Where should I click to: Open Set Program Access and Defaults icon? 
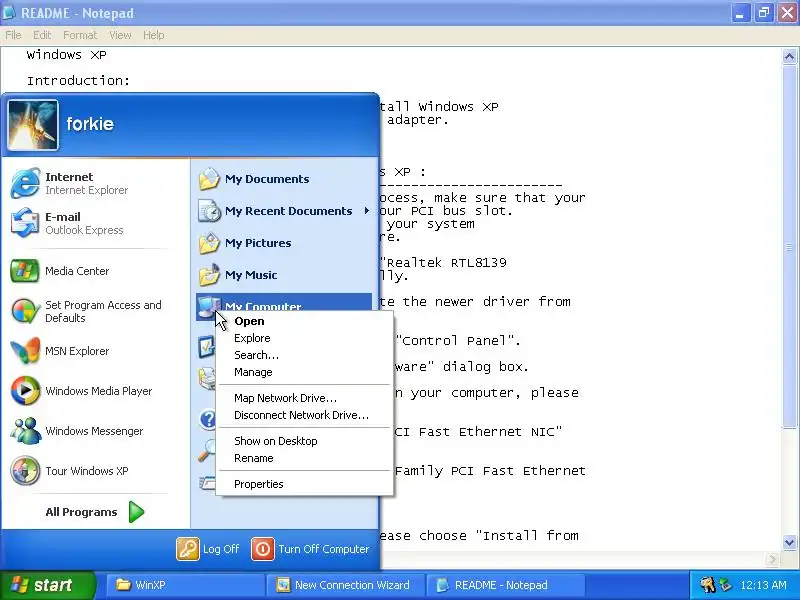click(24, 311)
